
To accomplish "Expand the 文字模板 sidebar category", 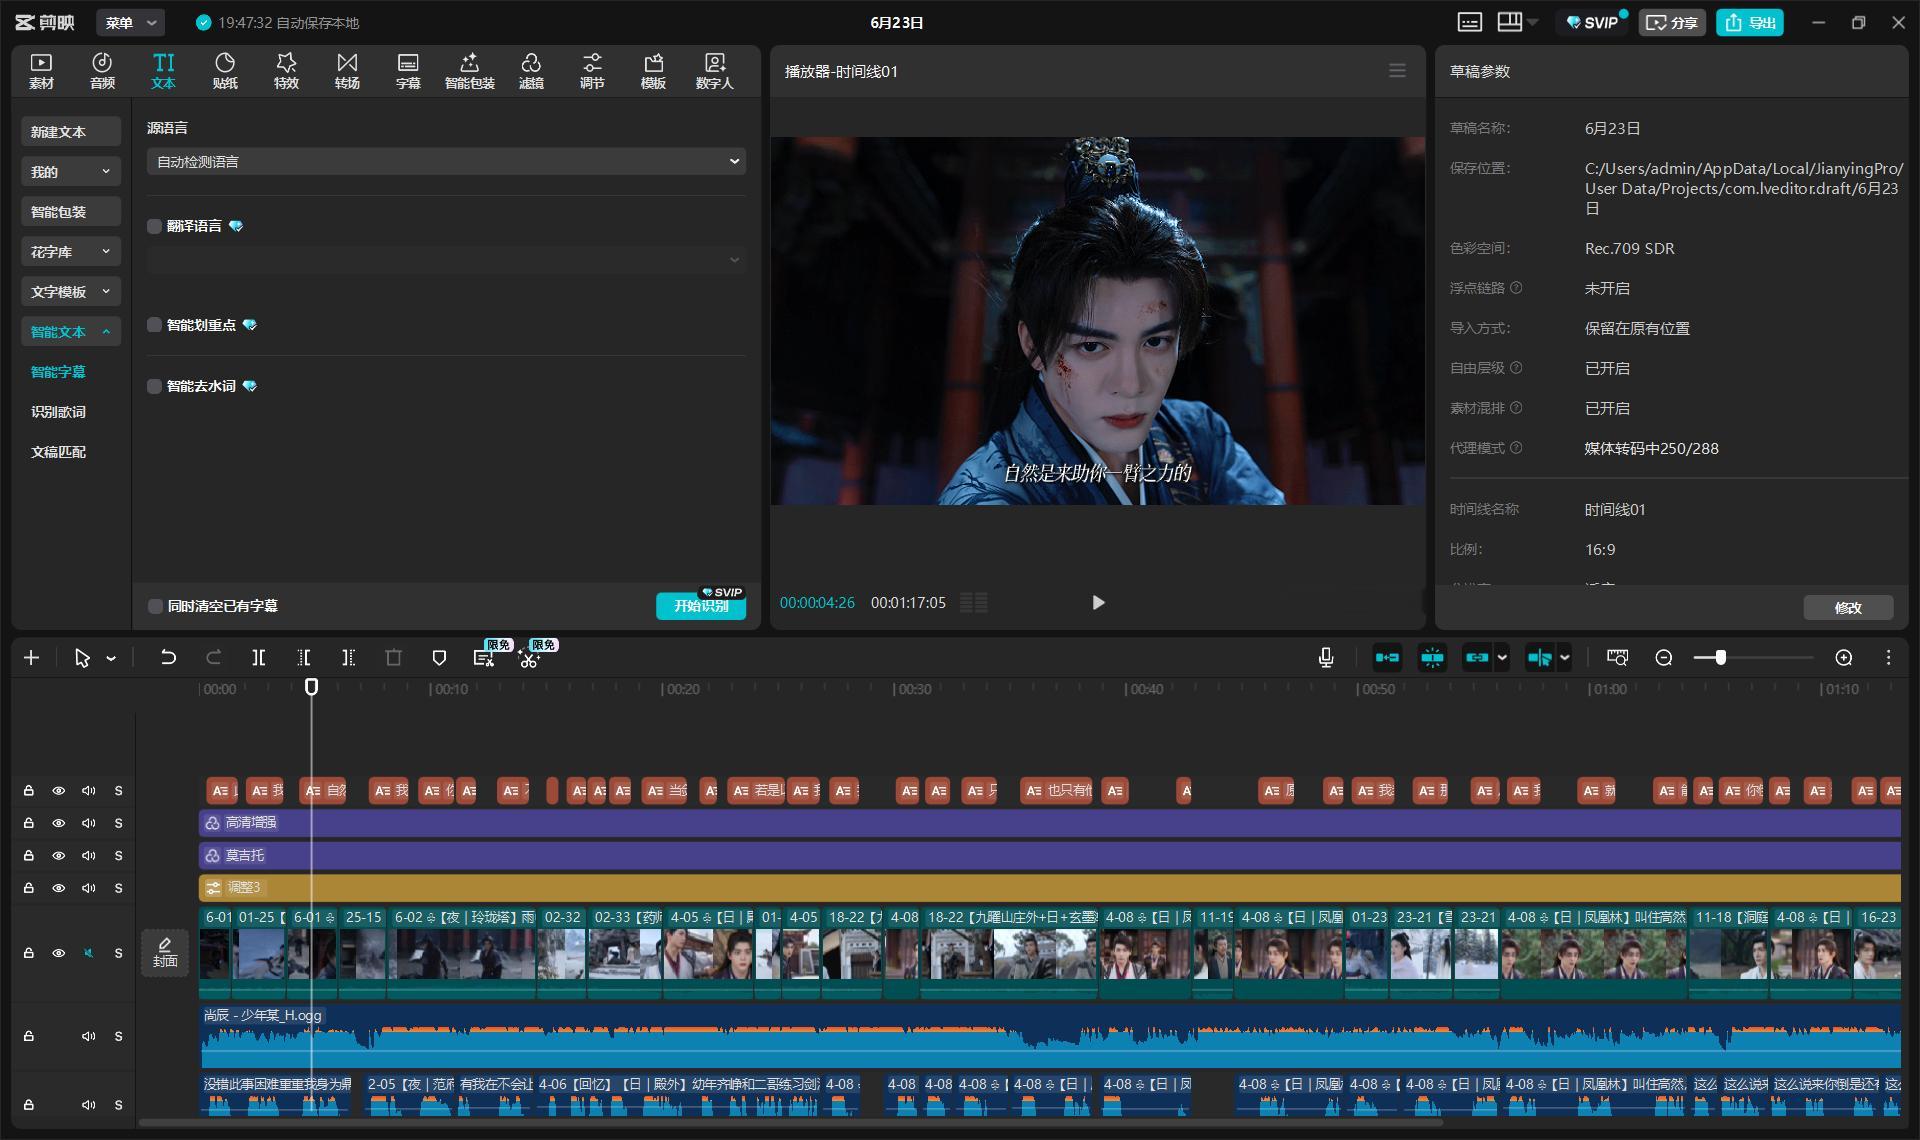I will pos(70,291).
